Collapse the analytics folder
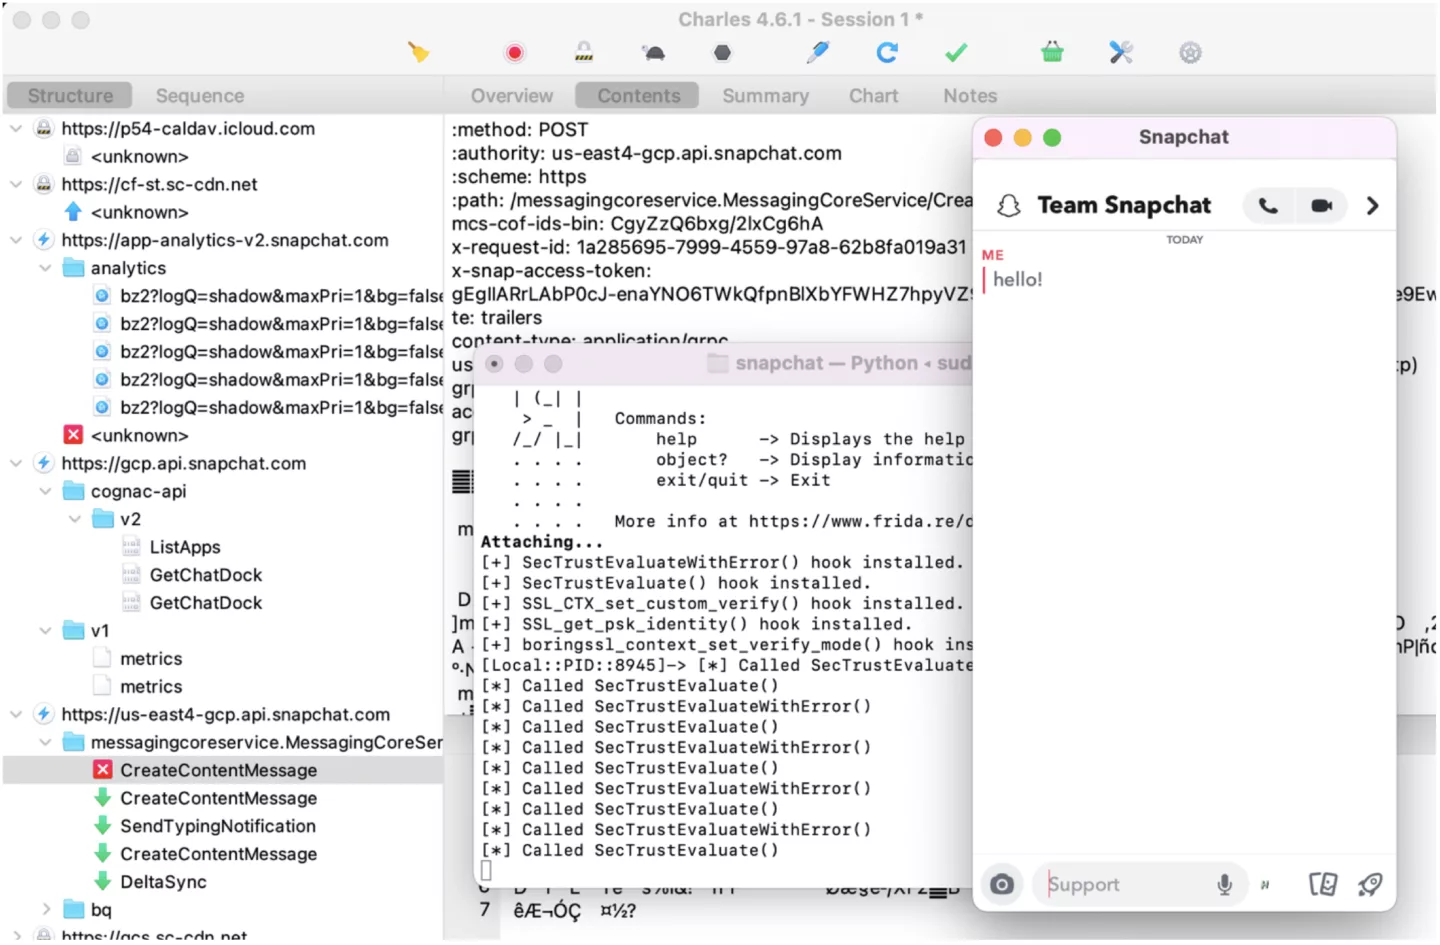The image size is (1440, 945). tap(45, 268)
